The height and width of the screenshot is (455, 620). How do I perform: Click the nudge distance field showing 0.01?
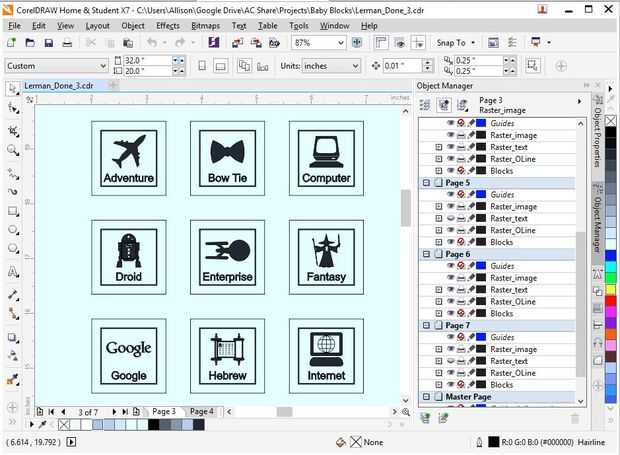[x=402, y=66]
